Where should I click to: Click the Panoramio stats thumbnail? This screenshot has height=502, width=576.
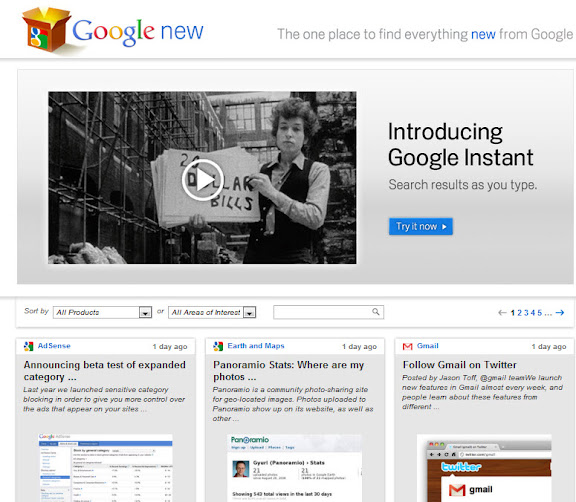click(x=294, y=468)
